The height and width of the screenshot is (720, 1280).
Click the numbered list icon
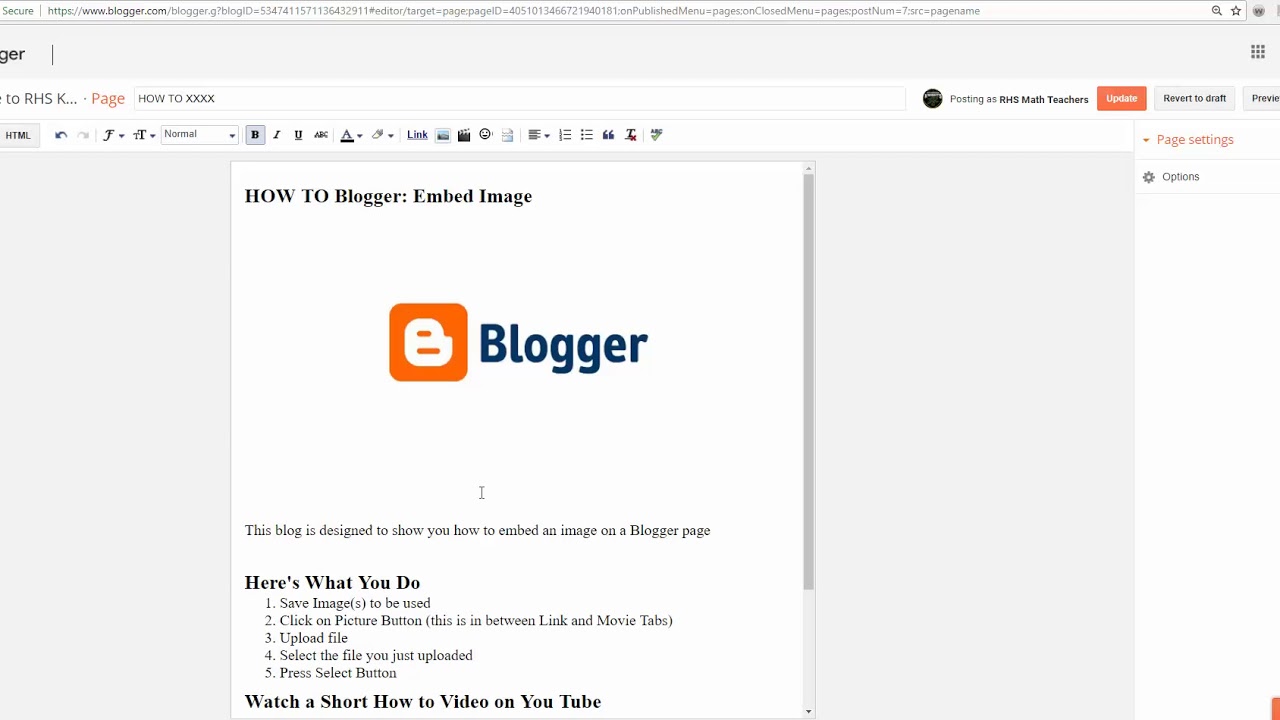[565, 135]
